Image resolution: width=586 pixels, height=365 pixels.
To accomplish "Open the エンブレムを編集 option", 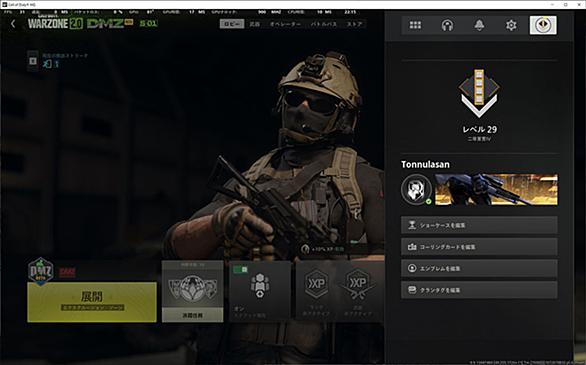I will click(479, 268).
